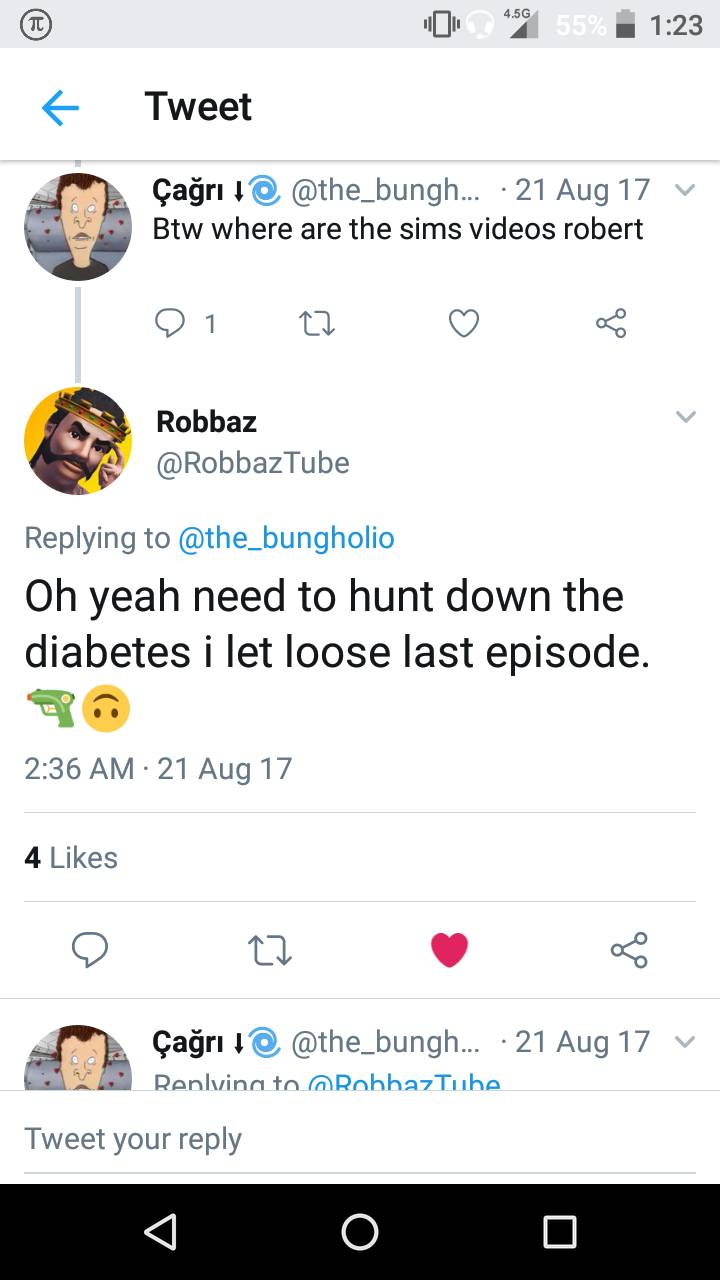The width and height of the screenshot is (720, 1280).
Task: Open the options chevron on Robbaz's tweet
Action: pyautogui.click(x=686, y=417)
